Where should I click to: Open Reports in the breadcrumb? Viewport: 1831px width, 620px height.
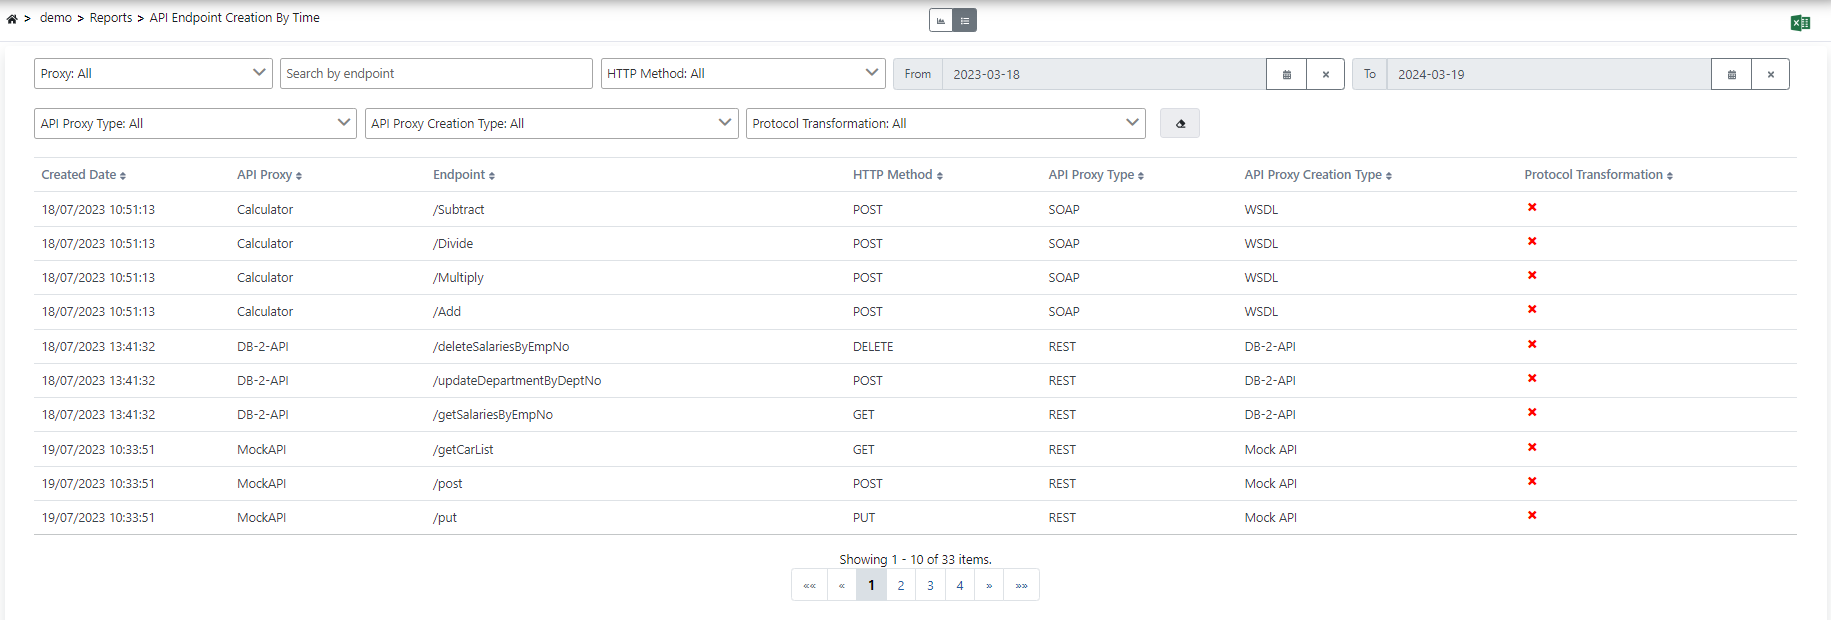[111, 18]
